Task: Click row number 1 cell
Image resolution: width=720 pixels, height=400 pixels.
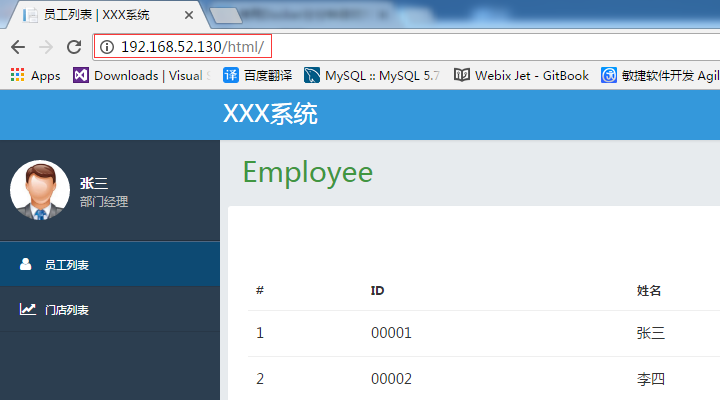Action: (260, 333)
